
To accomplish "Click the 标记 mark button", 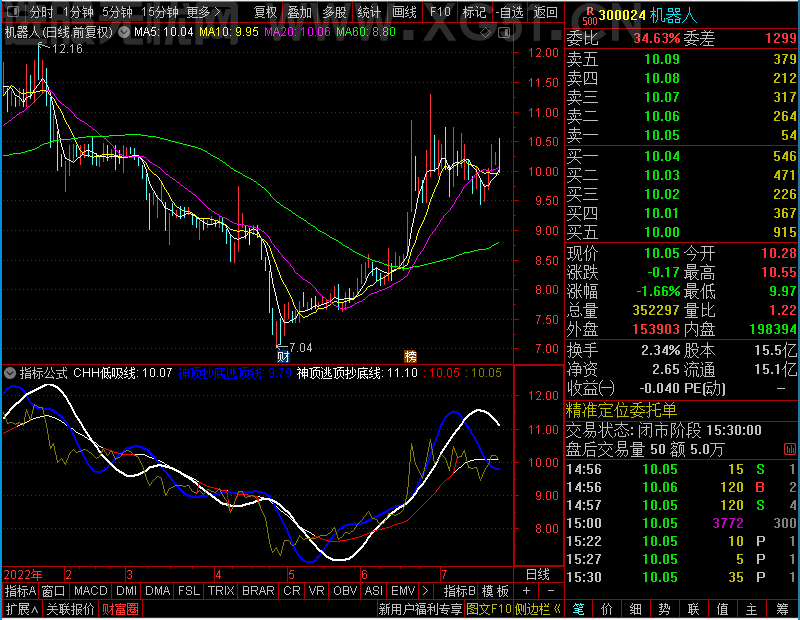I will [x=474, y=12].
